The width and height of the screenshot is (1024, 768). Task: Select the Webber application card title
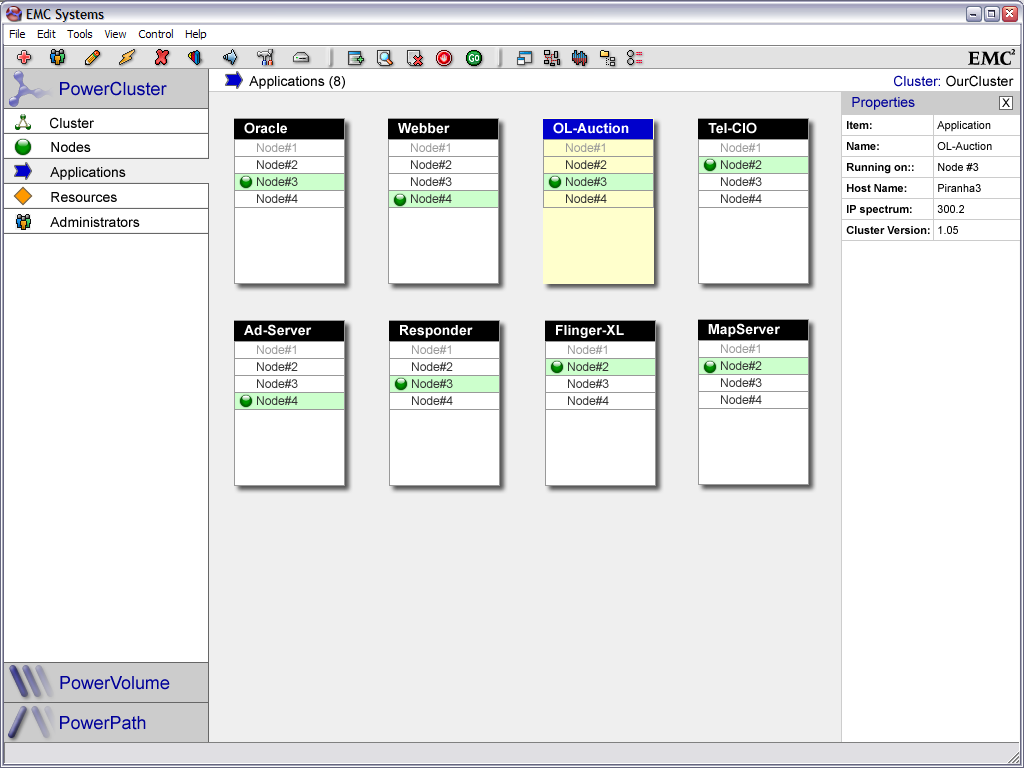coord(443,129)
